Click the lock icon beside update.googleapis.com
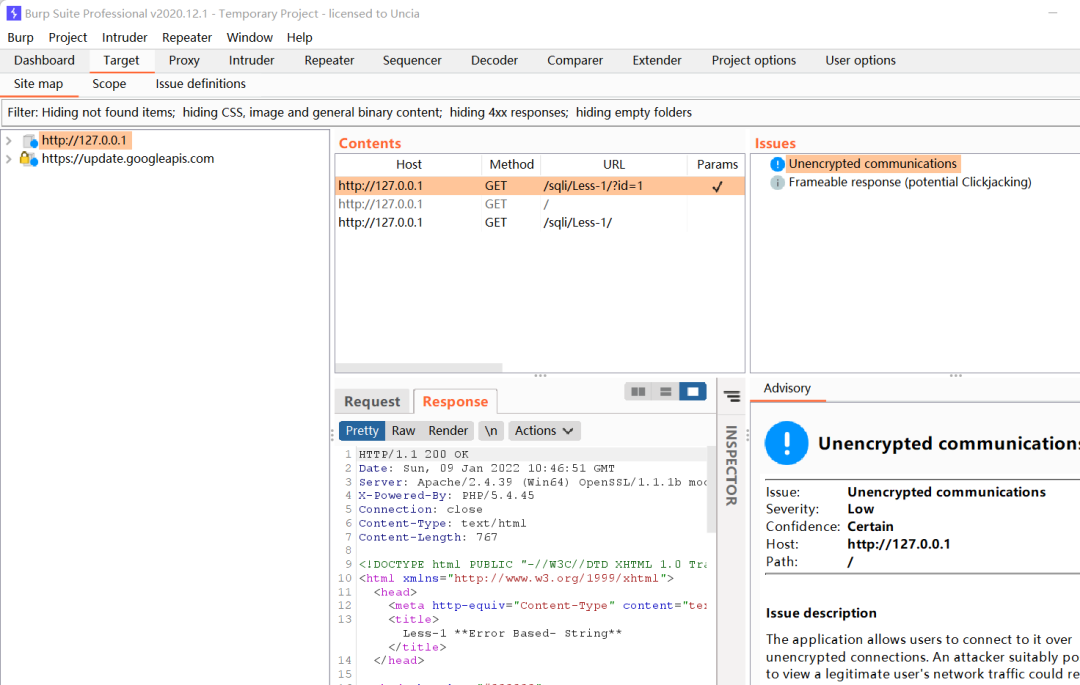 (x=28, y=159)
